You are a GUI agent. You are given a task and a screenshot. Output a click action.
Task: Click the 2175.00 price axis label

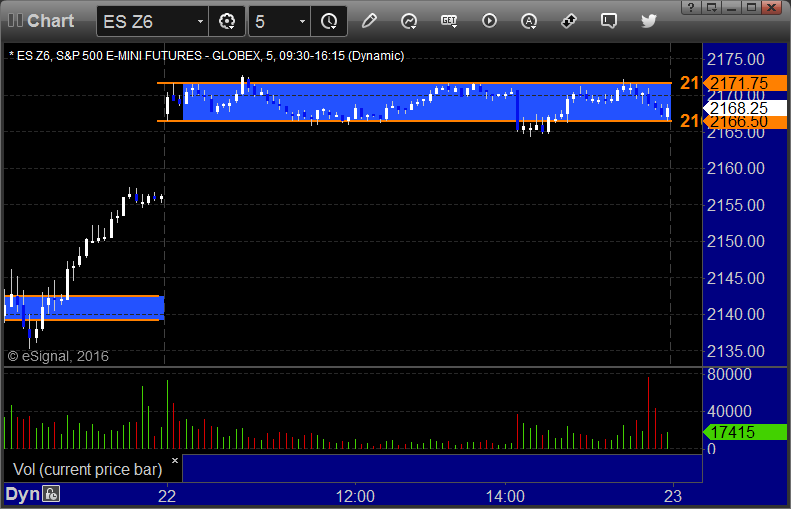pyautogui.click(x=736, y=60)
